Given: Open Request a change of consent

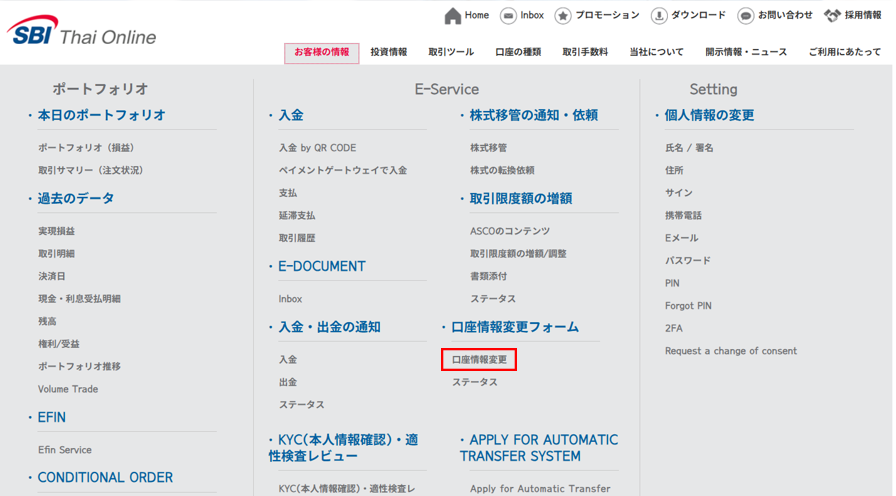Looking at the screenshot, I should point(730,351).
